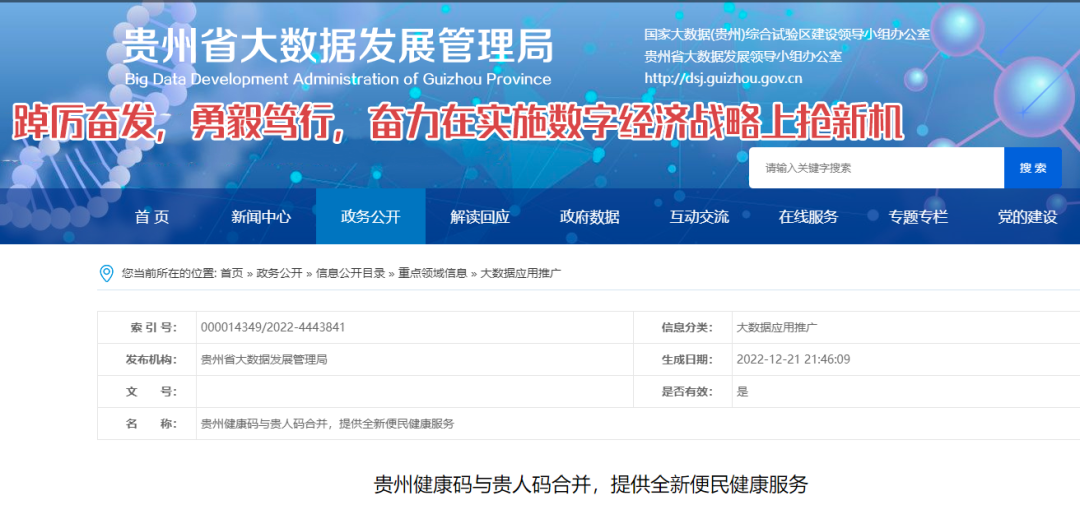The width and height of the screenshot is (1080, 505).
Task: Click the red slogan banner 踔厉奋发
Action: (458, 125)
